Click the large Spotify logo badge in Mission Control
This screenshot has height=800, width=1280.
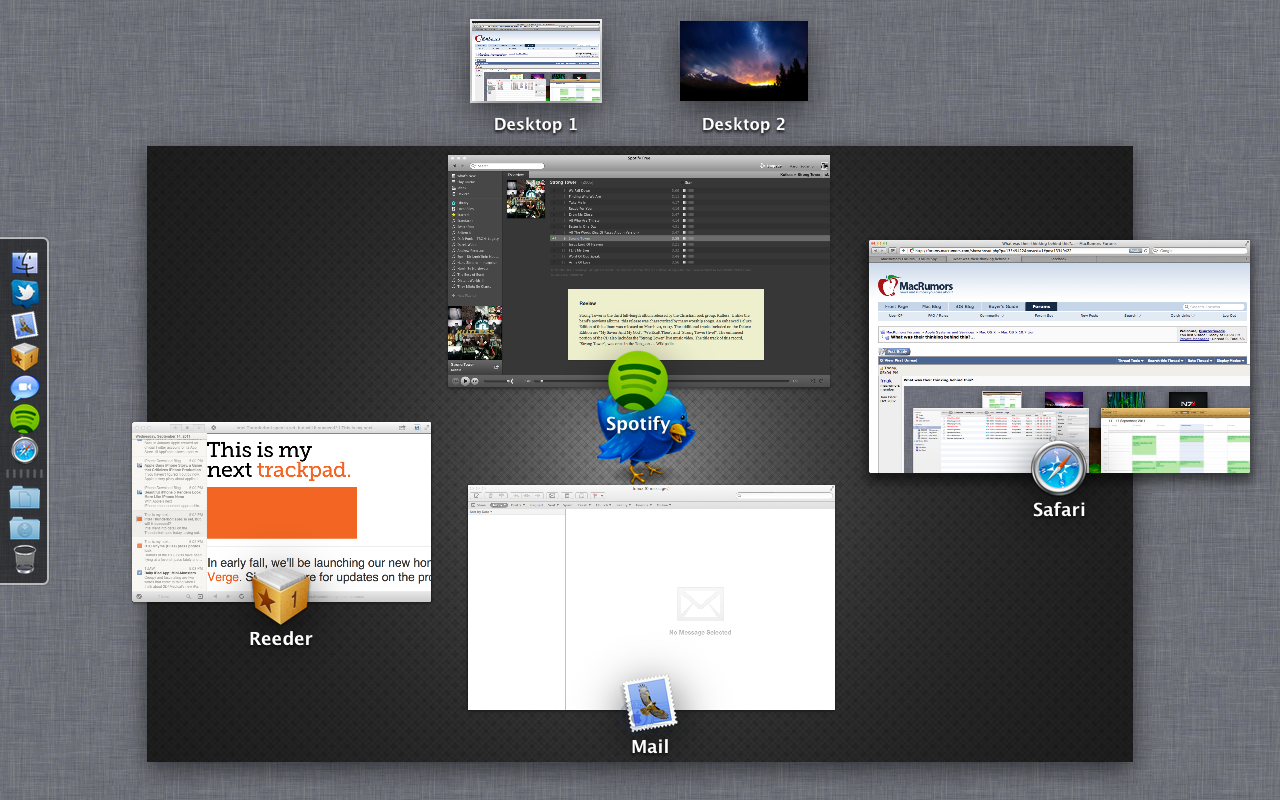637,381
